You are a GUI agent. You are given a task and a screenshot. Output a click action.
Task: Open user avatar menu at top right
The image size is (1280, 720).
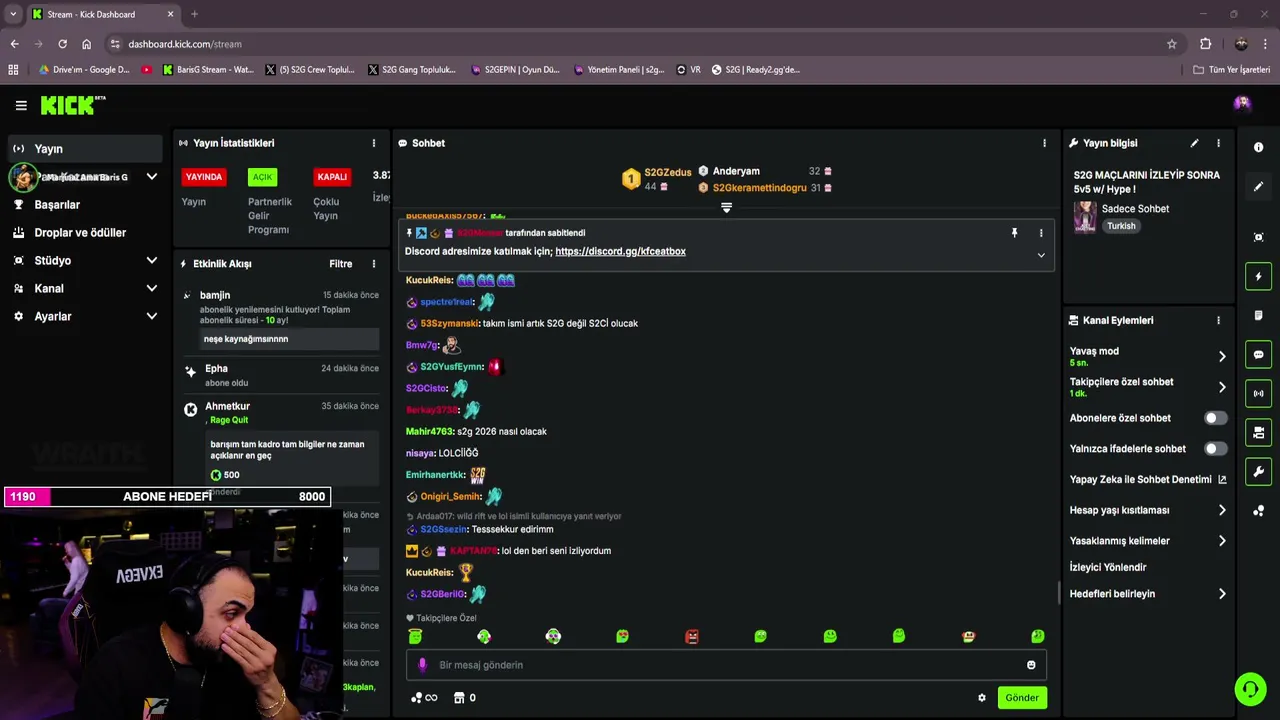point(1242,103)
